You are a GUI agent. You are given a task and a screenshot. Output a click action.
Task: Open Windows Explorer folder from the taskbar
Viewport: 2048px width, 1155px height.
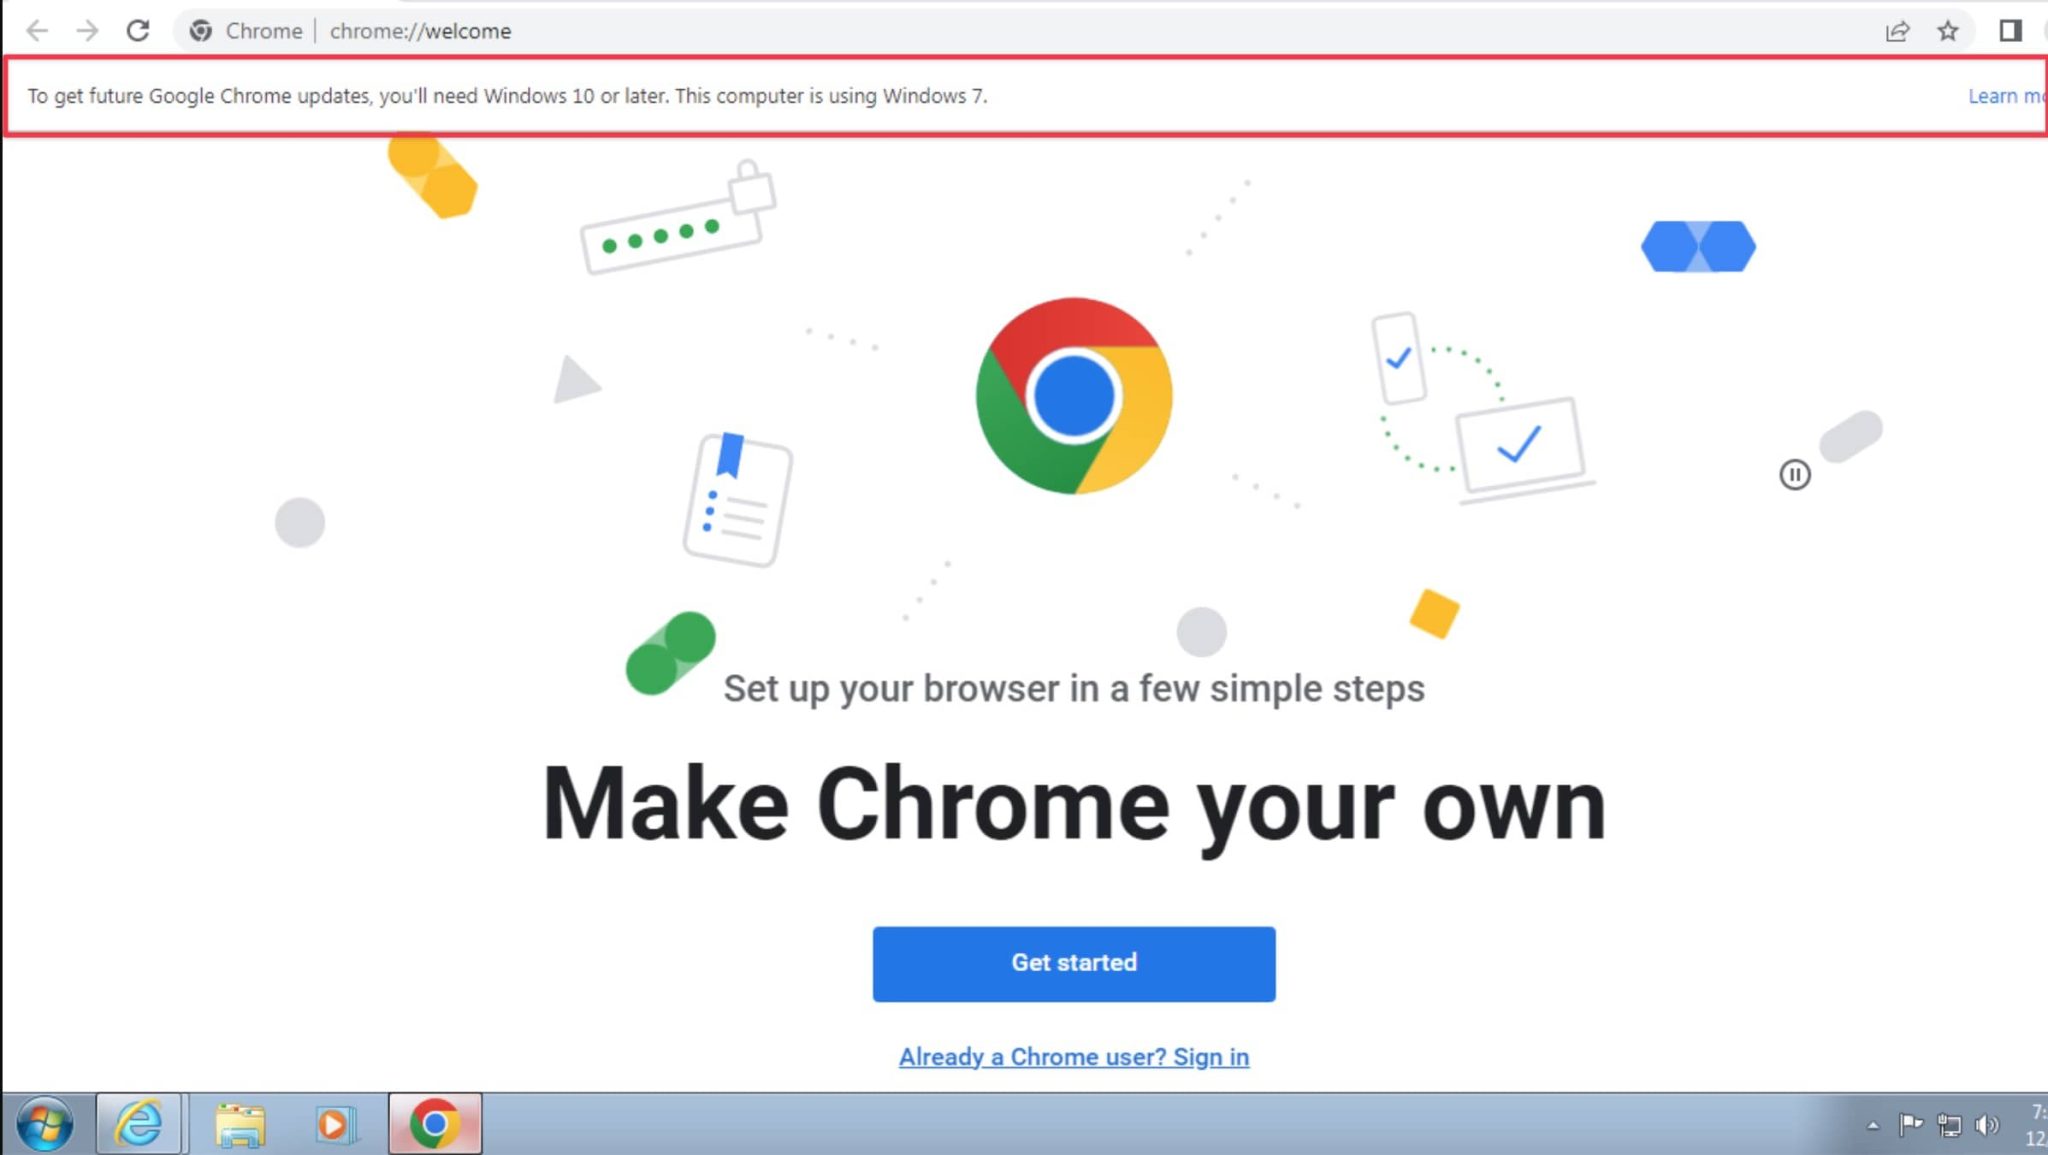click(240, 1124)
